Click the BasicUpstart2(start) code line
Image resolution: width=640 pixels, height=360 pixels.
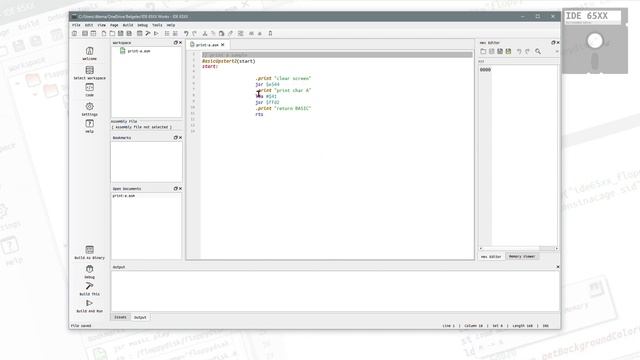pos(229,61)
